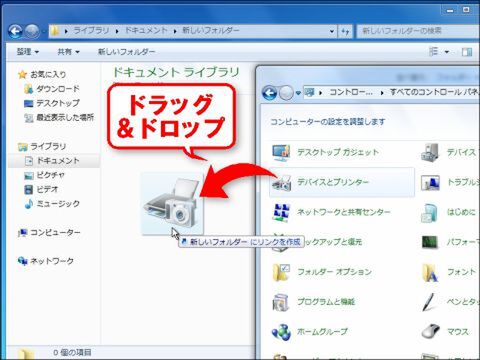Viewport: 480px width, 360px height.
Task: Open ホームグループ icon
Action: click(281, 332)
